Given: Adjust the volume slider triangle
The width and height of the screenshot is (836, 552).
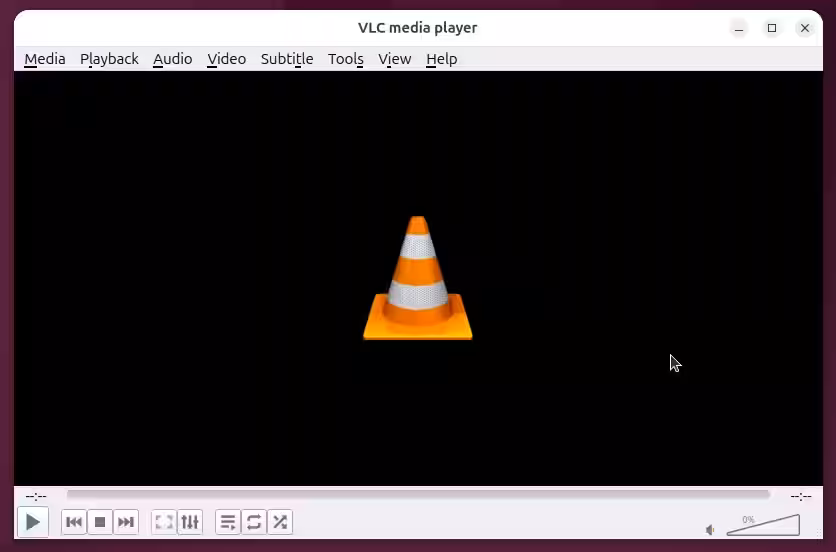Looking at the screenshot, I should tap(763, 525).
